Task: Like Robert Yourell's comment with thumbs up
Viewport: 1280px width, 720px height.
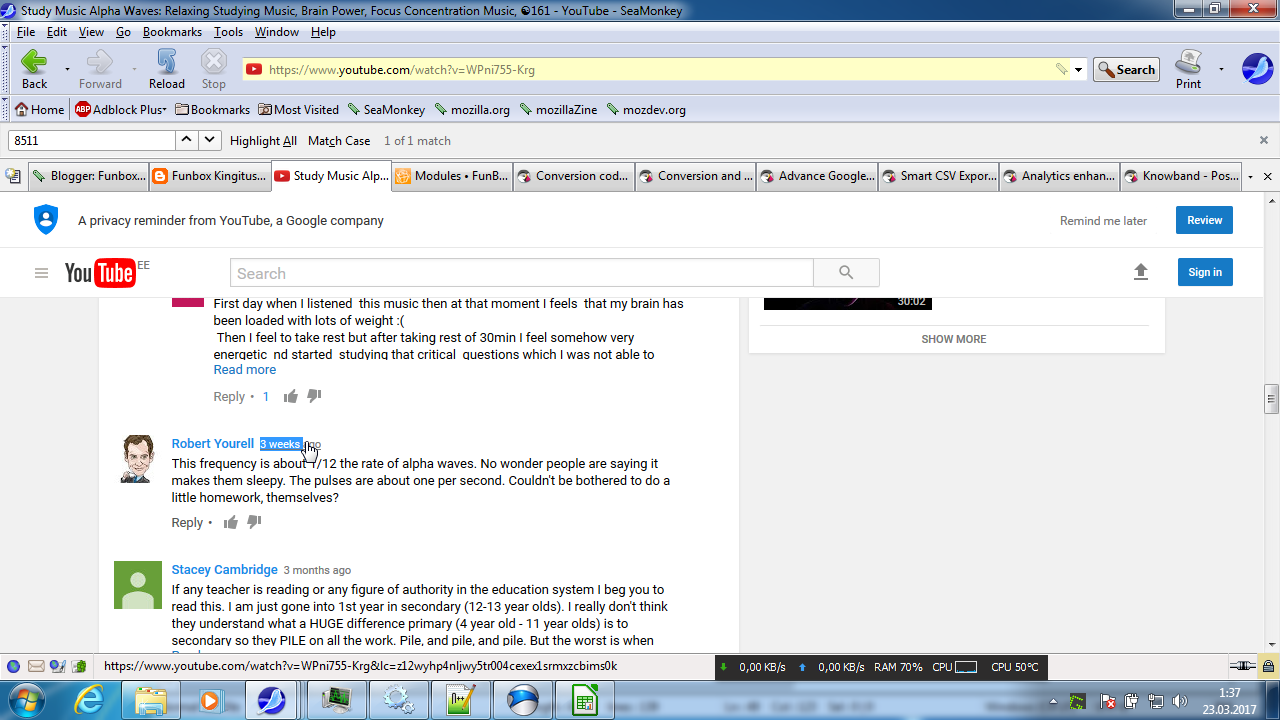Action: point(231,522)
